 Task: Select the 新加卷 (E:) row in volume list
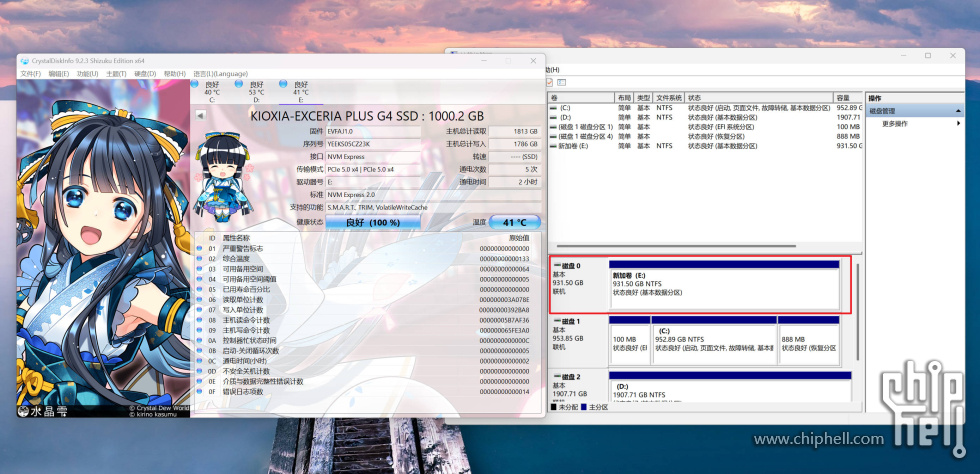point(706,146)
